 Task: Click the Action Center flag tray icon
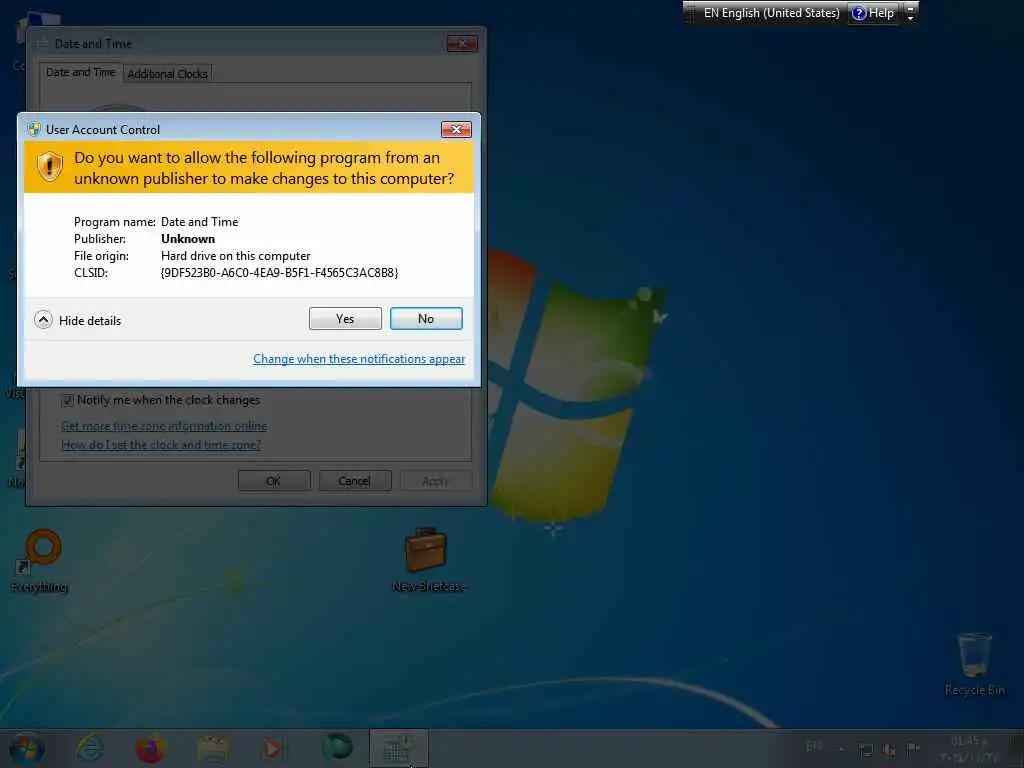[913, 748]
